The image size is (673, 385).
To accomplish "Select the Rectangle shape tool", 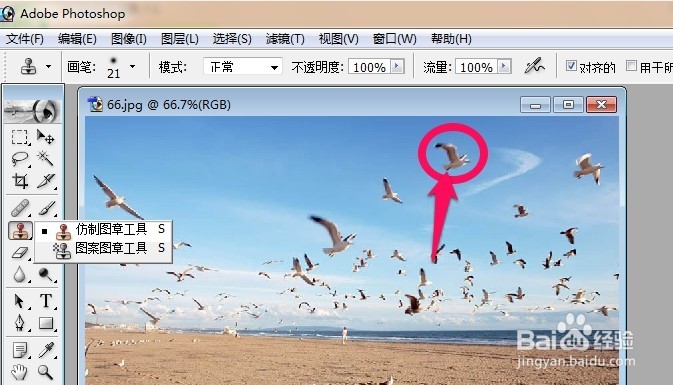I will (45, 323).
